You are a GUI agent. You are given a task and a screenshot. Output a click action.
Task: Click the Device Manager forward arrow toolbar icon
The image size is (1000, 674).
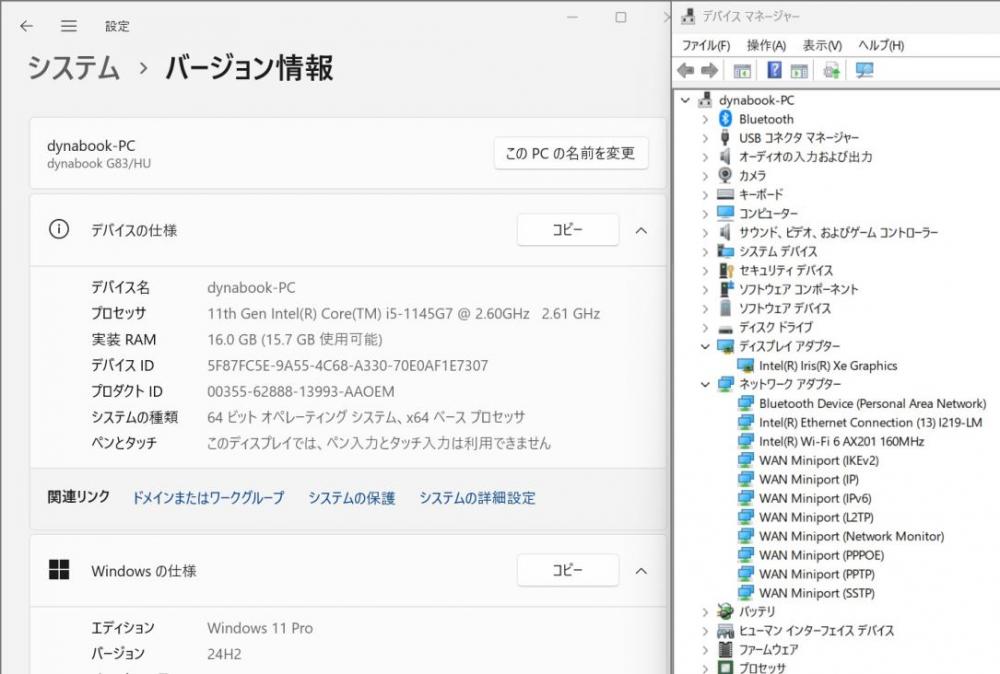tap(709, 70)
